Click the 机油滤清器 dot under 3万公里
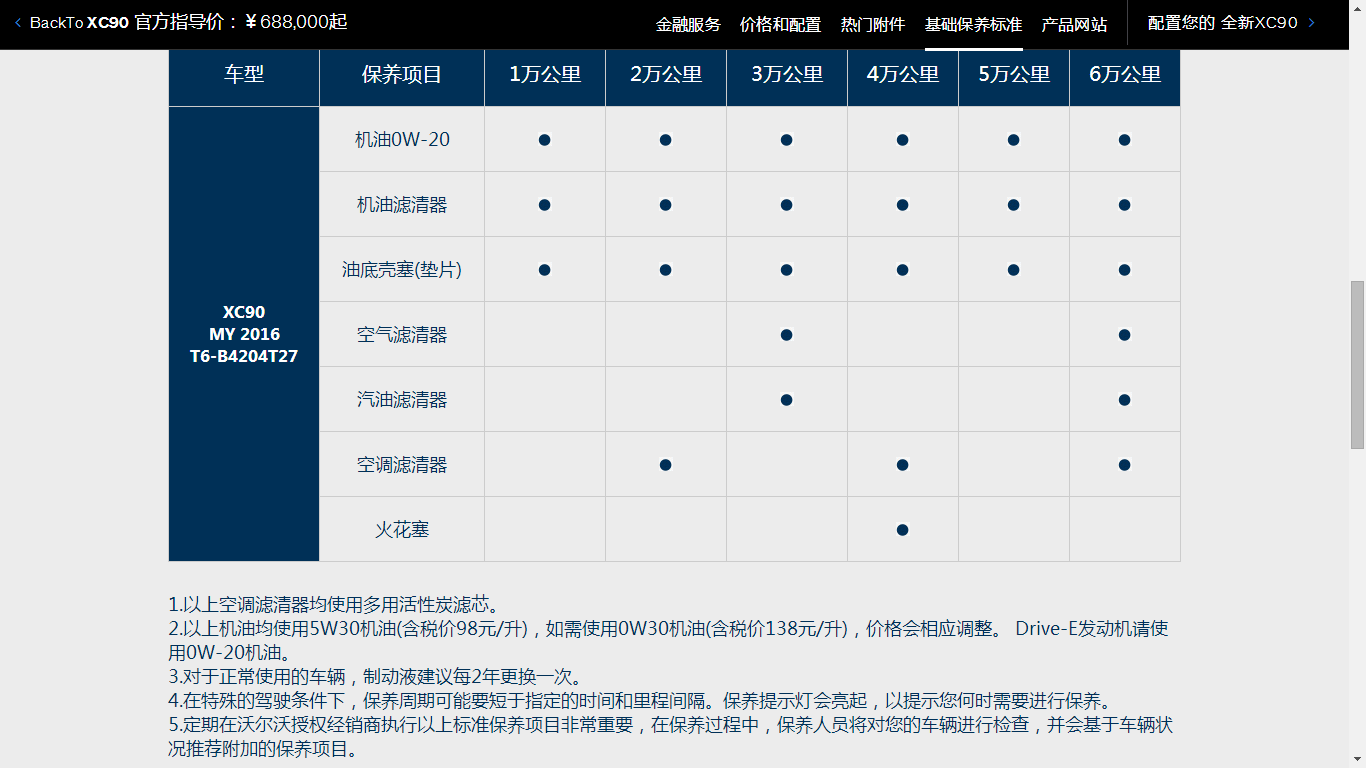The height and width of the screenshot is (768, 1366). coord(786,205)
